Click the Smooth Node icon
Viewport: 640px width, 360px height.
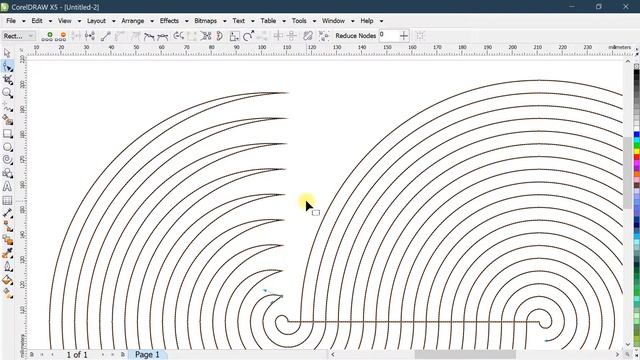[x=149, y=36]
